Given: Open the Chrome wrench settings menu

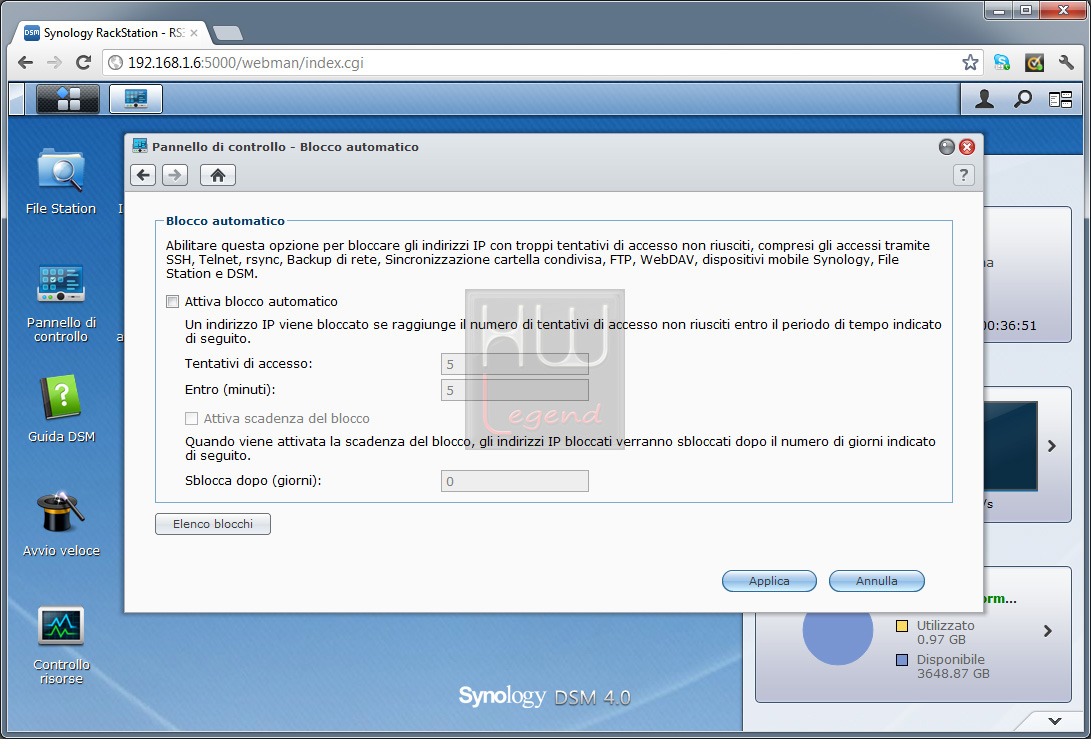Looking at the screenshot, I should [1066, 63].
